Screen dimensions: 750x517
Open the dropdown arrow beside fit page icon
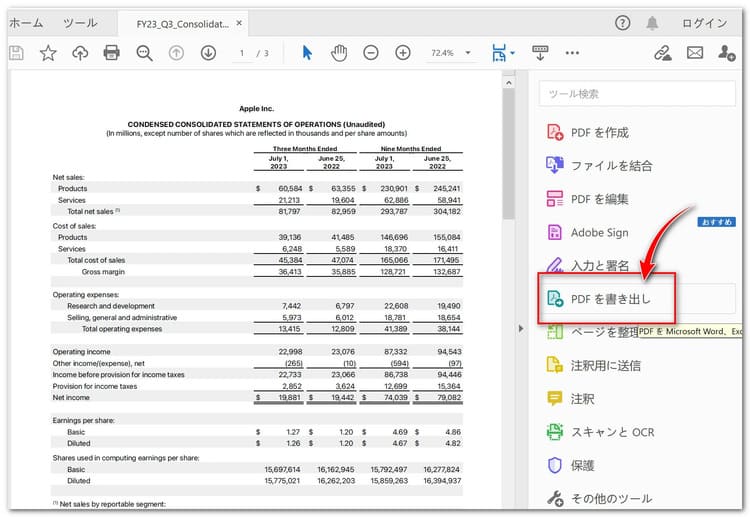click(512, 53)
